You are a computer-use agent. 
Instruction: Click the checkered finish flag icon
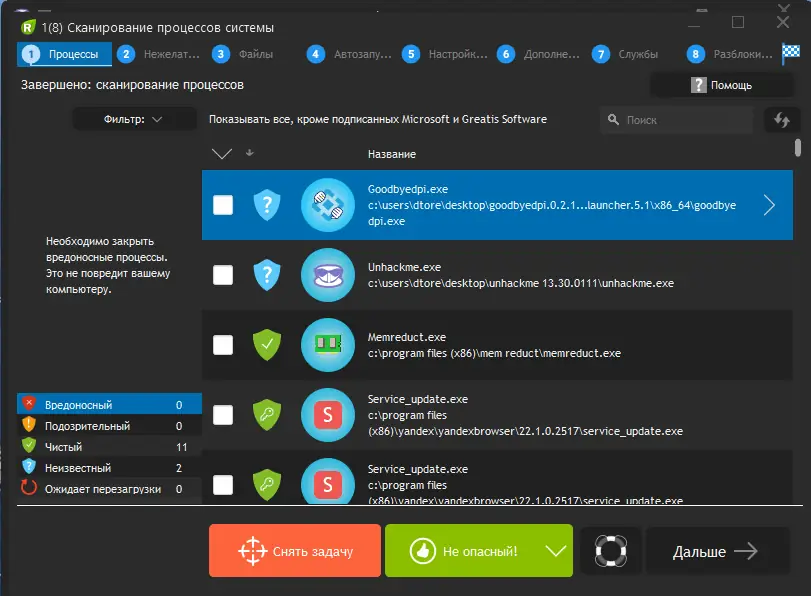(790, 54)
